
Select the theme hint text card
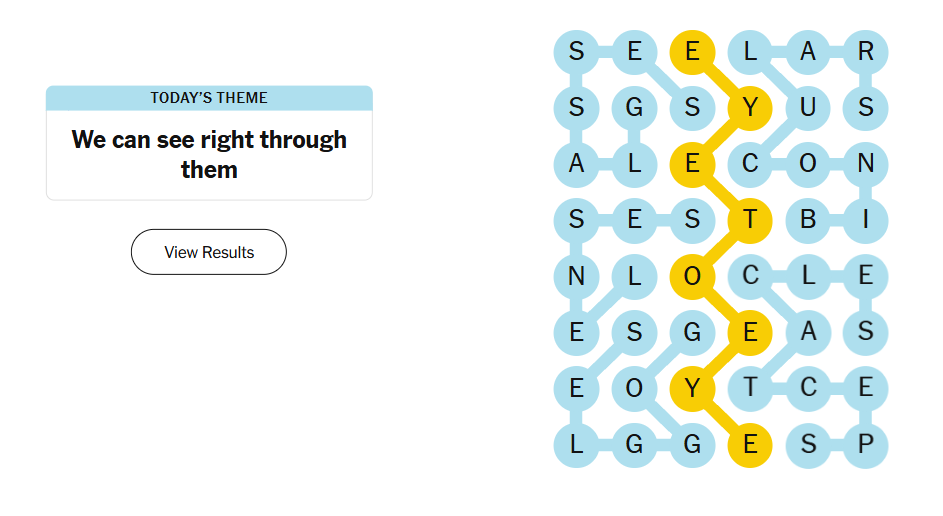[x=209, y=154]
